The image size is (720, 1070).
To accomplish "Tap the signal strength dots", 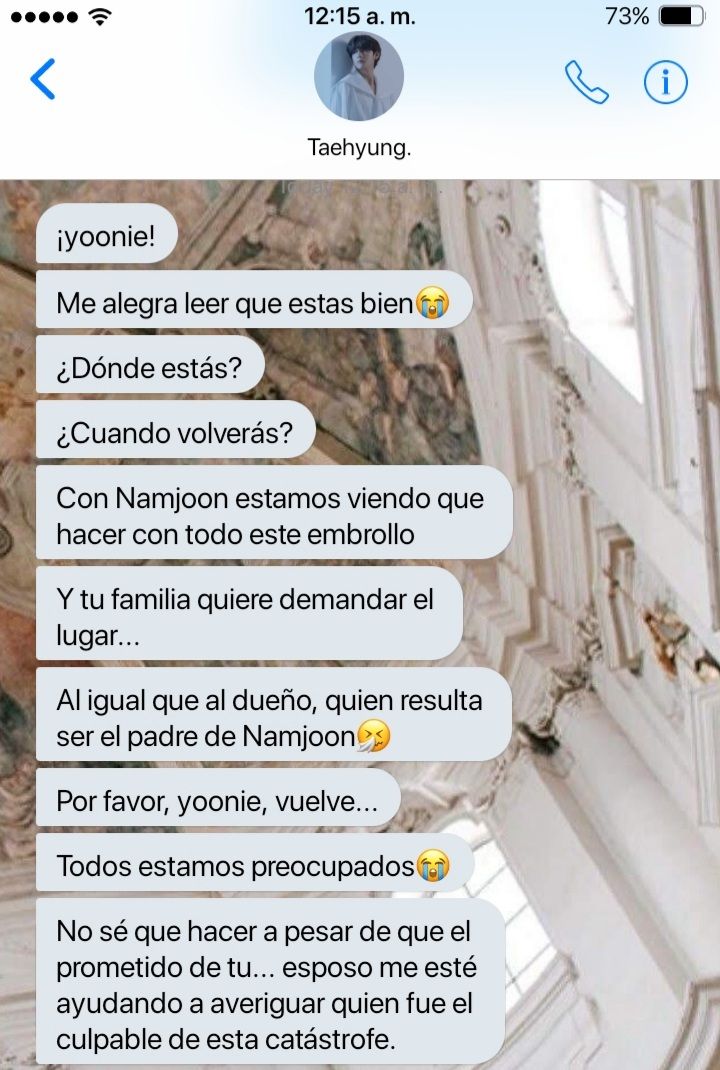I will click(x=44, y=17).
